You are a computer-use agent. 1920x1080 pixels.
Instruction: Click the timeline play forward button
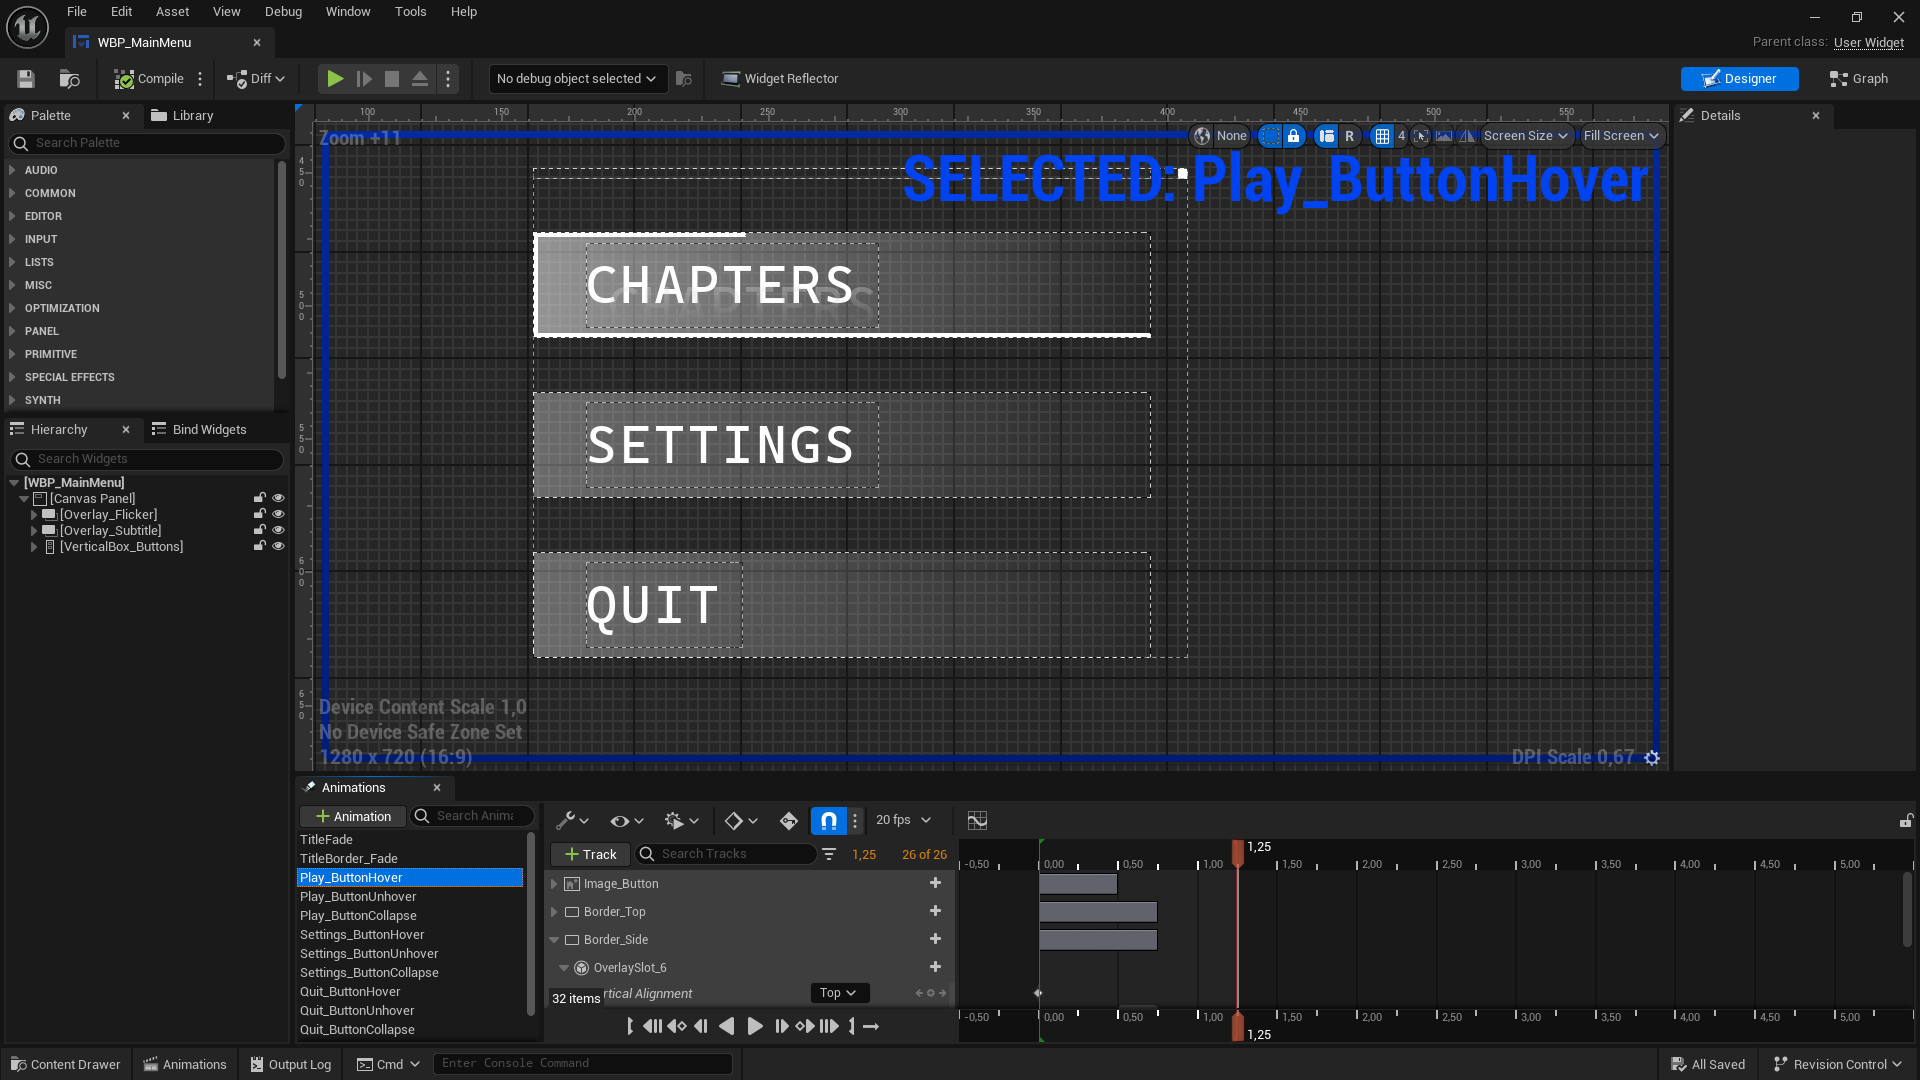click(755, 1026)
